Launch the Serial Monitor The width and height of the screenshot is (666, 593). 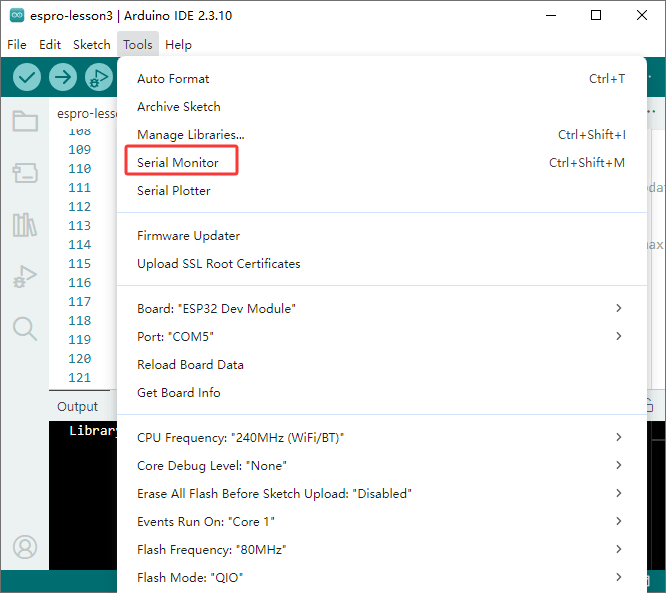381,163
